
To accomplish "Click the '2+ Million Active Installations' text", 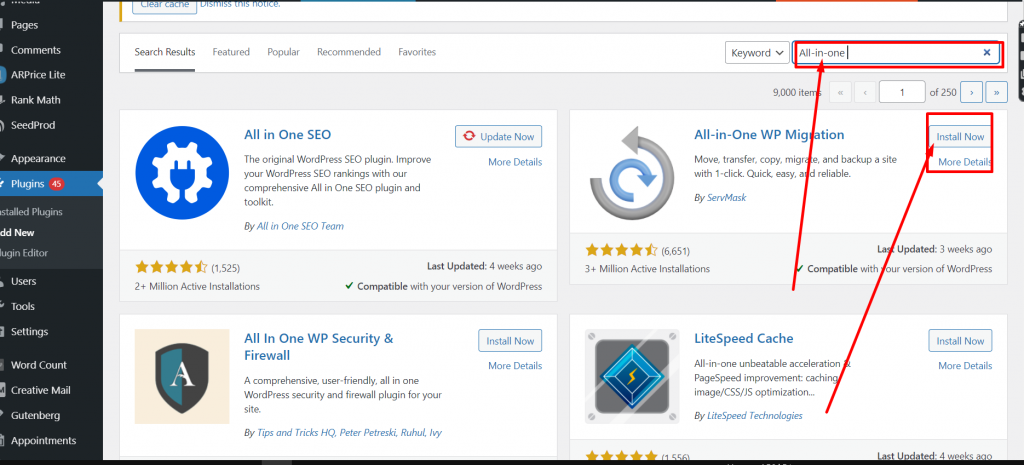I will 197,286.
